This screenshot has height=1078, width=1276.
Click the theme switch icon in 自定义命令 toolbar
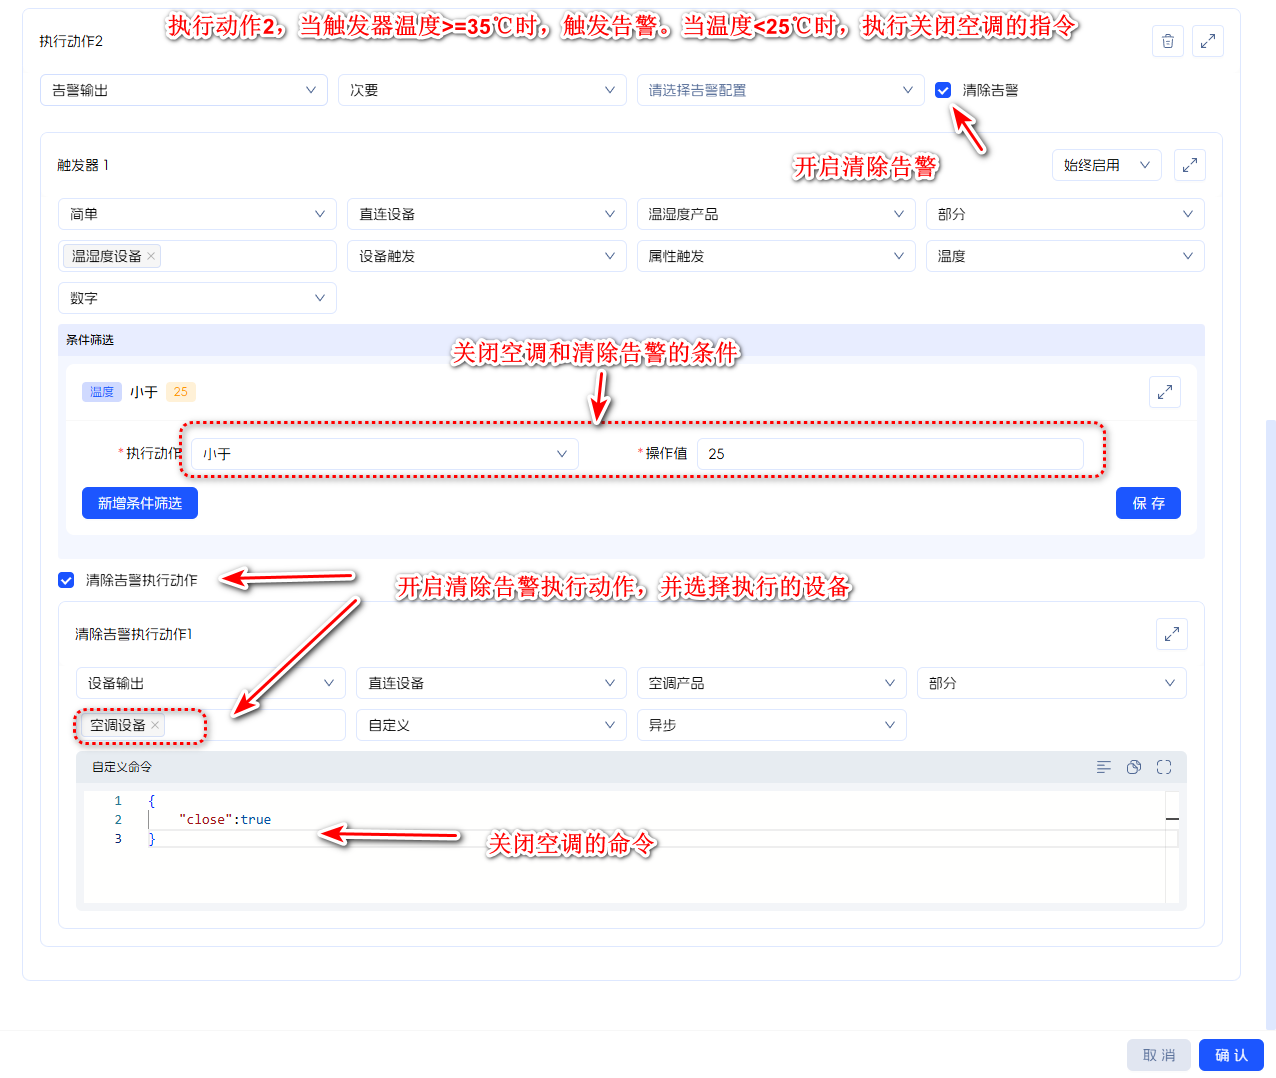(x=1134, y=767)
